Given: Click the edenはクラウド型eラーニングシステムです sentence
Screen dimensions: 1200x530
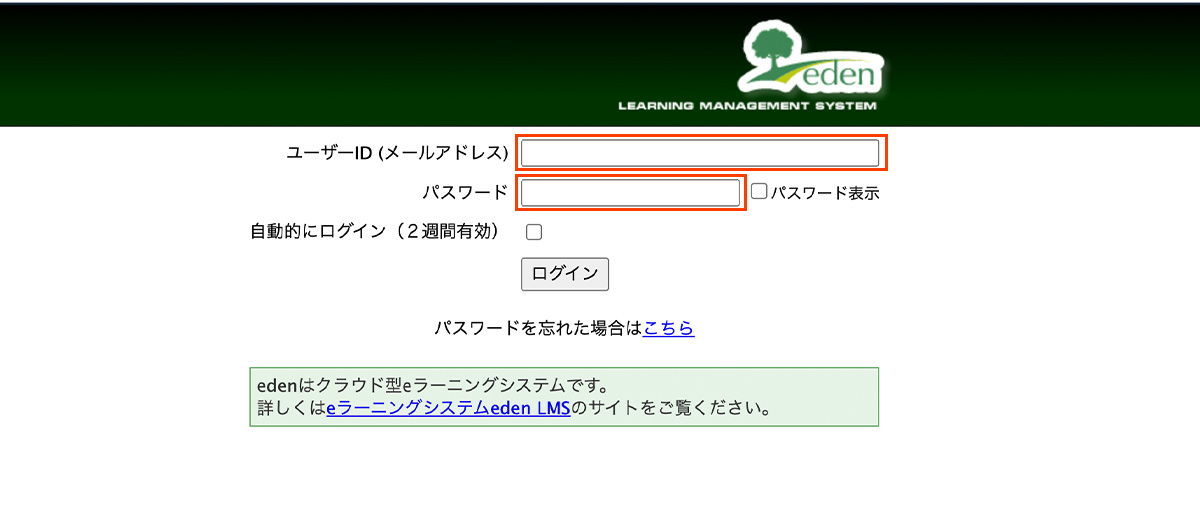Looking at the screenshot, I should click(433, 385).
